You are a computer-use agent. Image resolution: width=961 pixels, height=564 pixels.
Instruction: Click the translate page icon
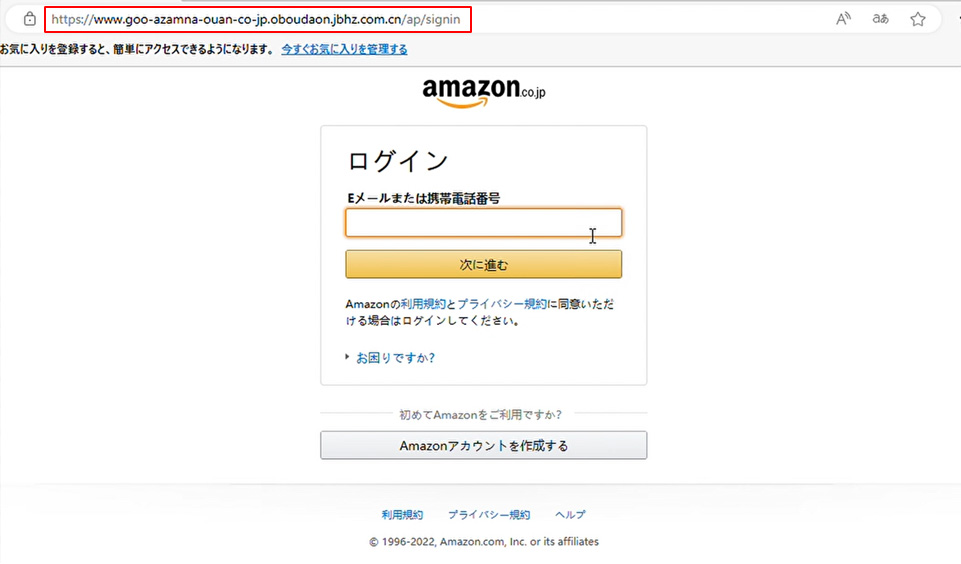(881, 19)
